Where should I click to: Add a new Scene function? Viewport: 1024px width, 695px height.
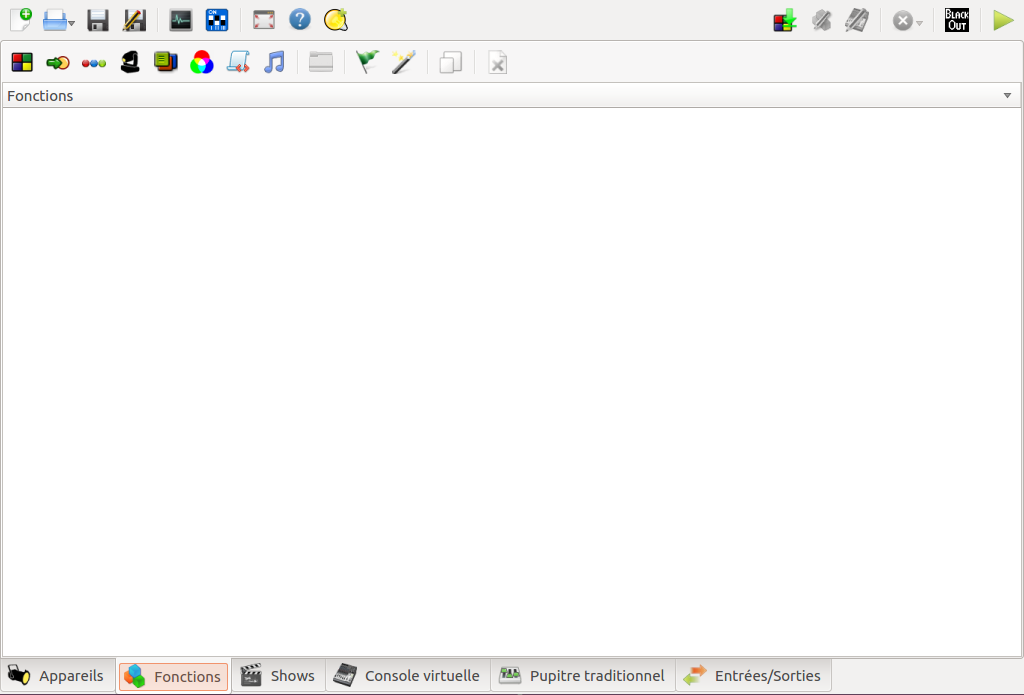[x=22, y=63]
